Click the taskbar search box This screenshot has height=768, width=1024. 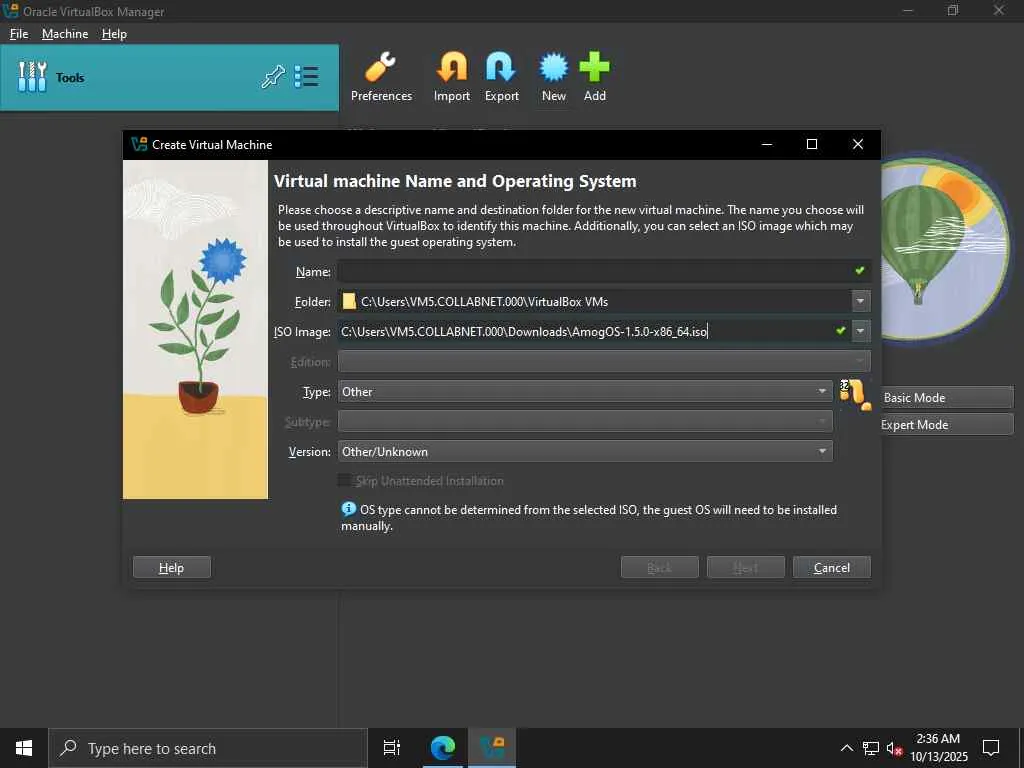[x=208, y=748]
